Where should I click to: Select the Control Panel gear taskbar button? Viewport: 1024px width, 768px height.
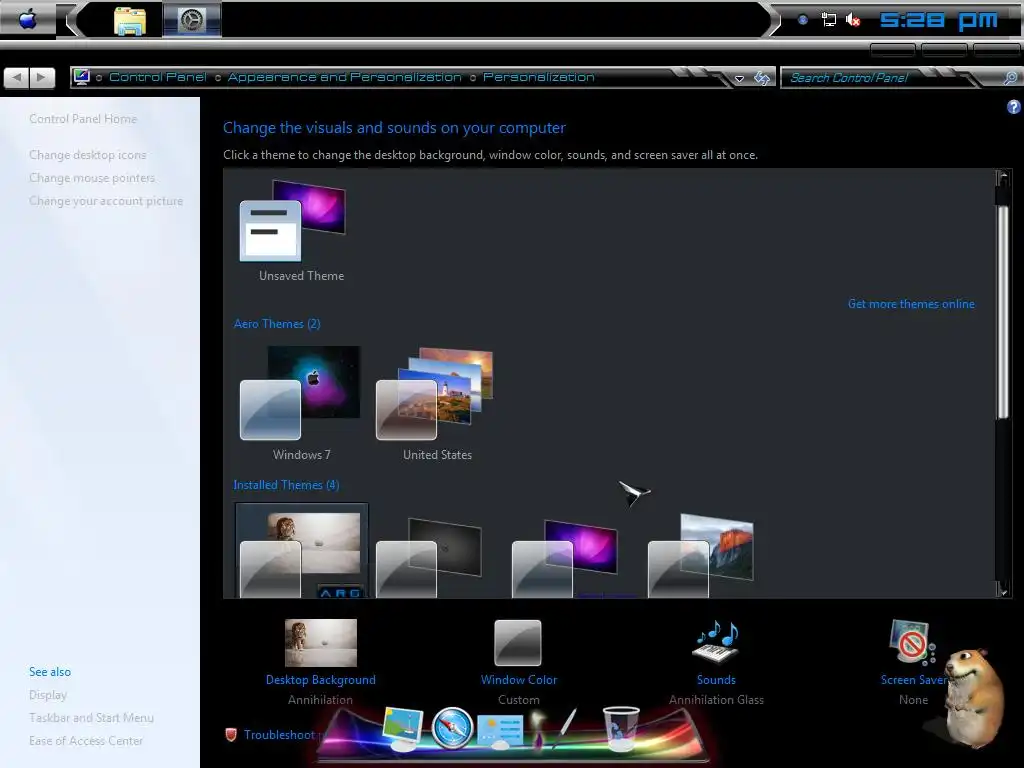coord(192,20)
